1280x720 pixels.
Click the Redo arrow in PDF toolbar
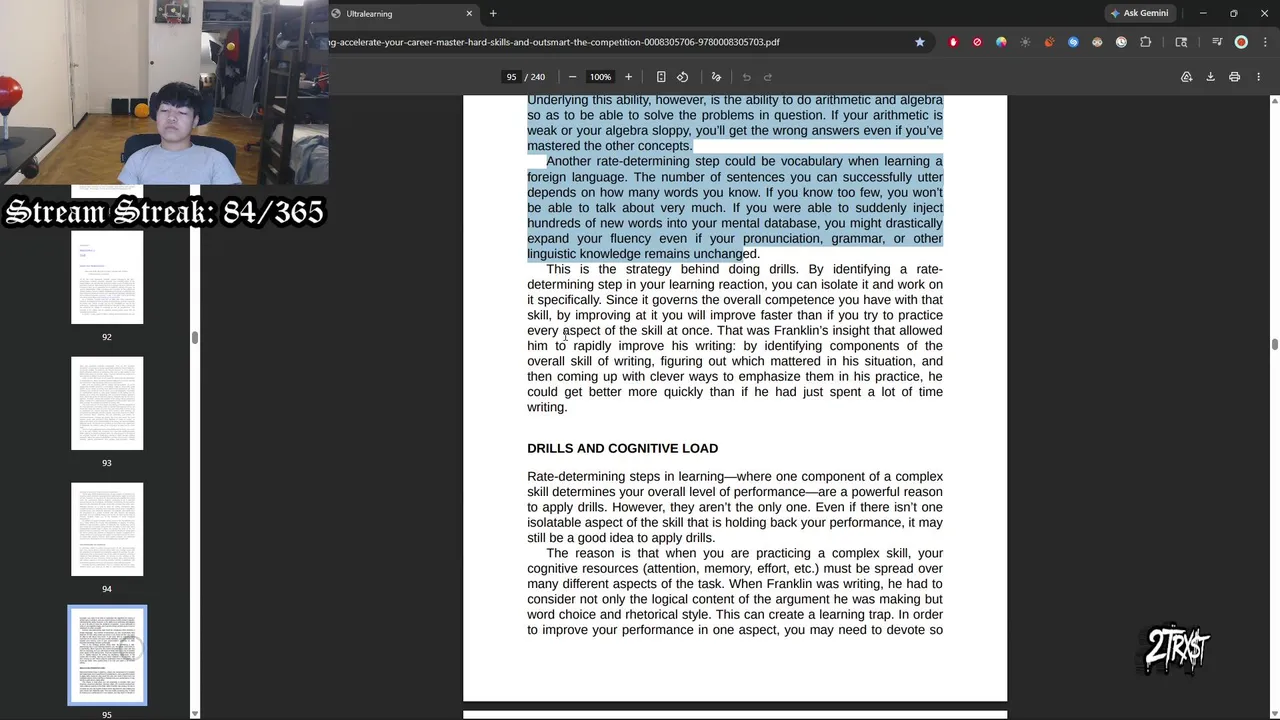768,77
